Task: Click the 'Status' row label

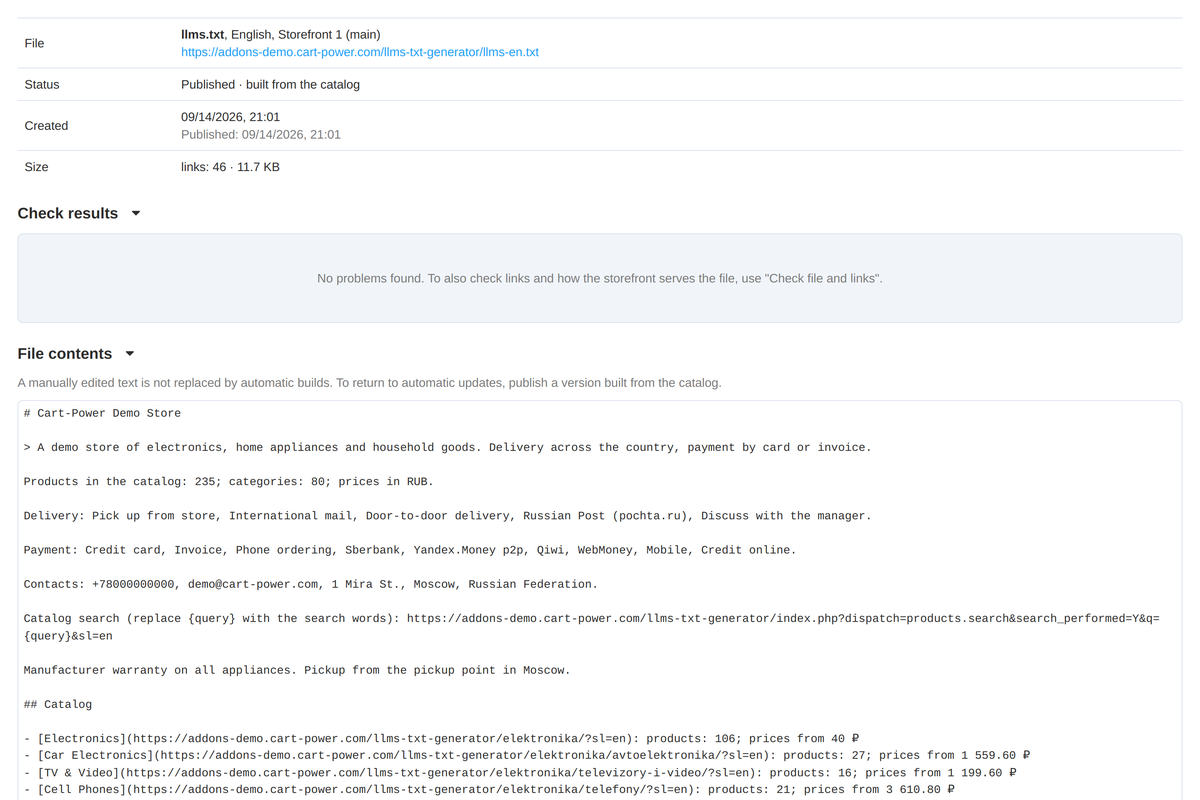Action: pos(42,85)
